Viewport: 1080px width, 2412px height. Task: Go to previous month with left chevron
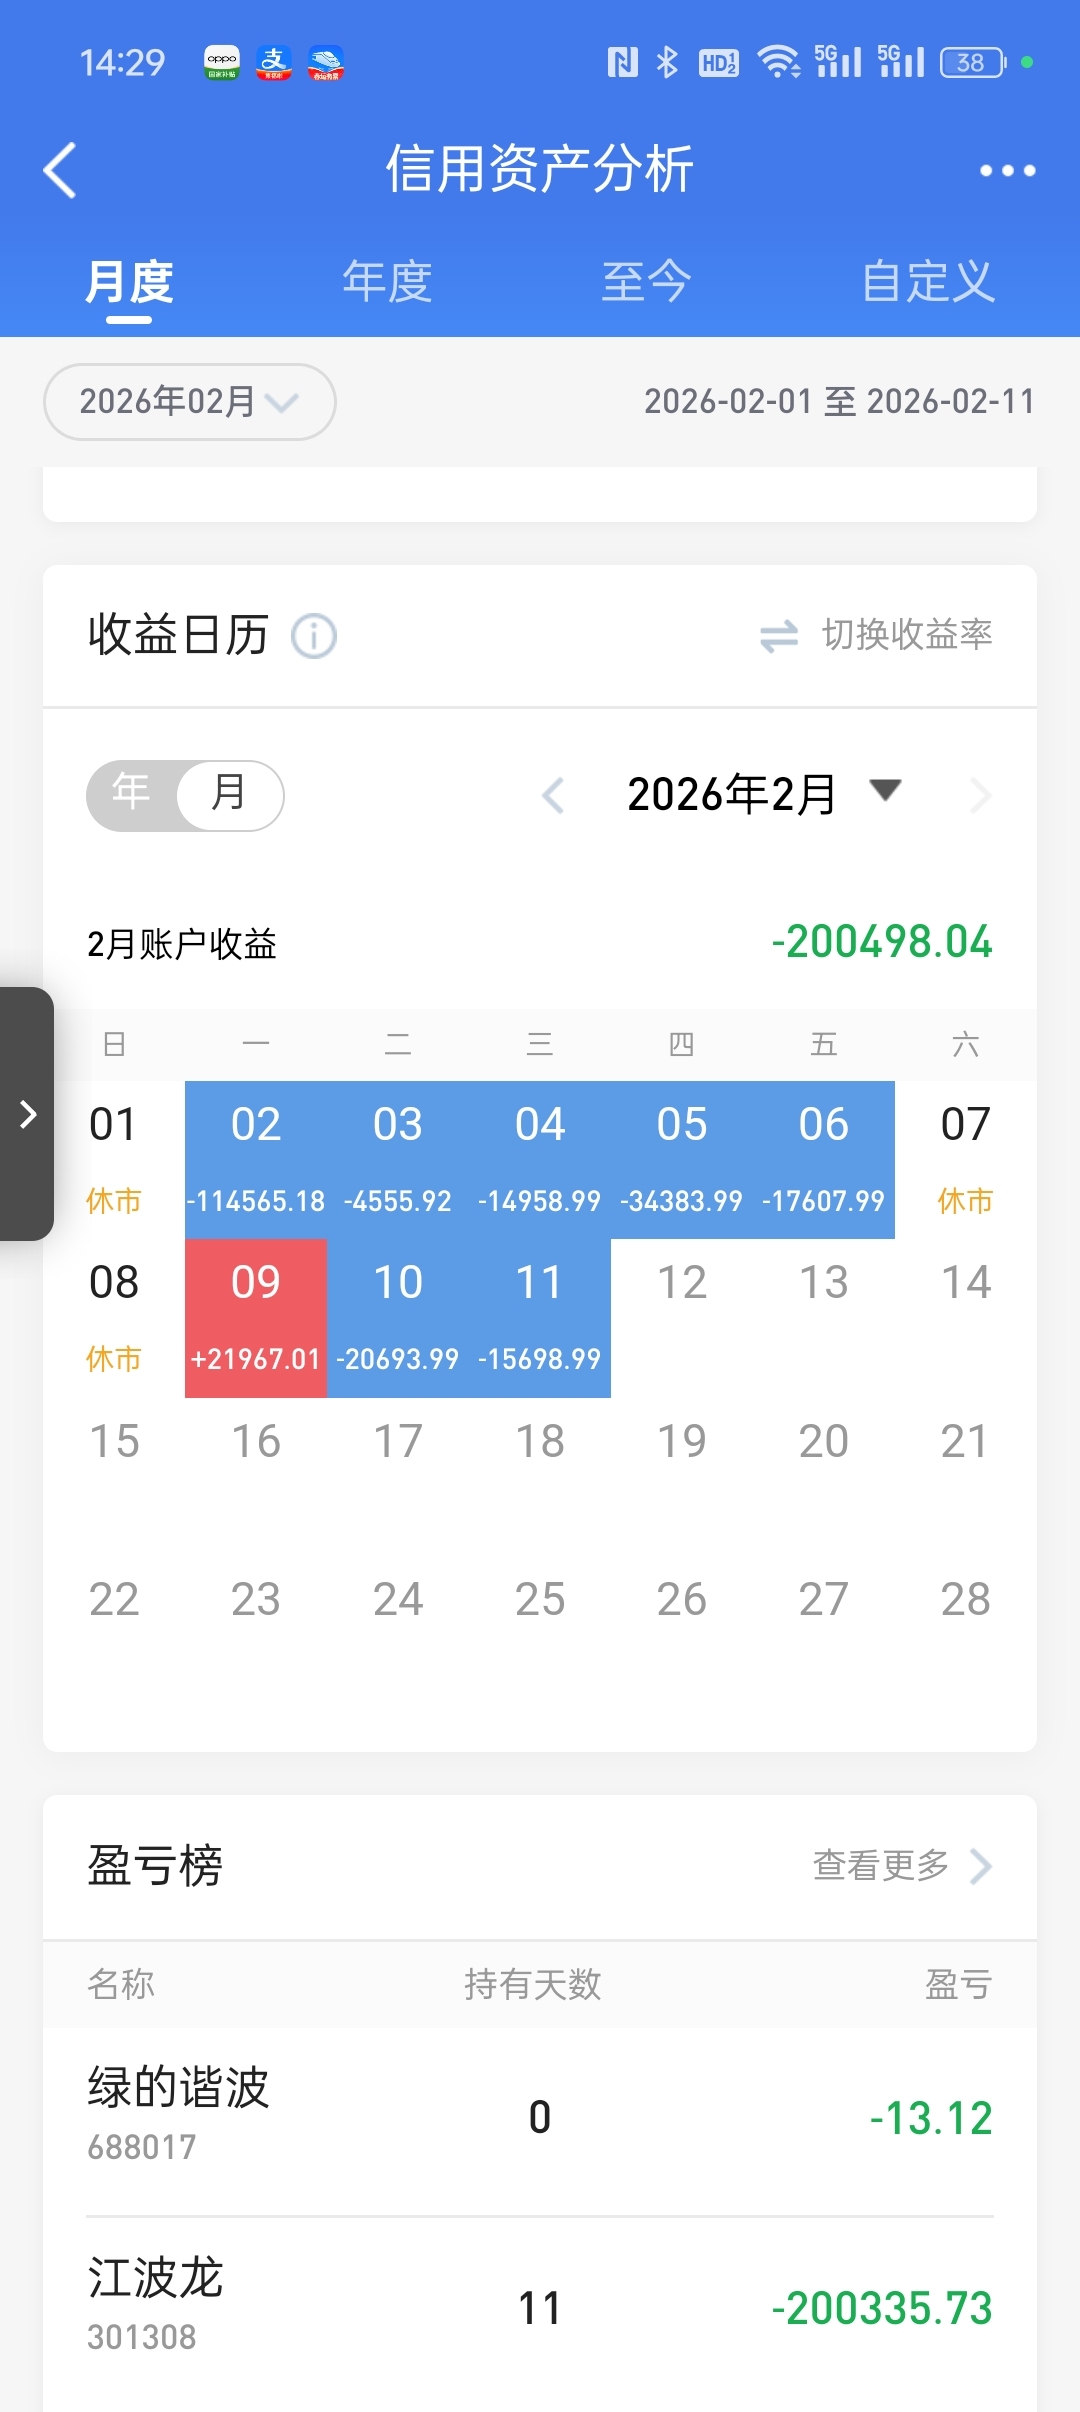(553, 796)
